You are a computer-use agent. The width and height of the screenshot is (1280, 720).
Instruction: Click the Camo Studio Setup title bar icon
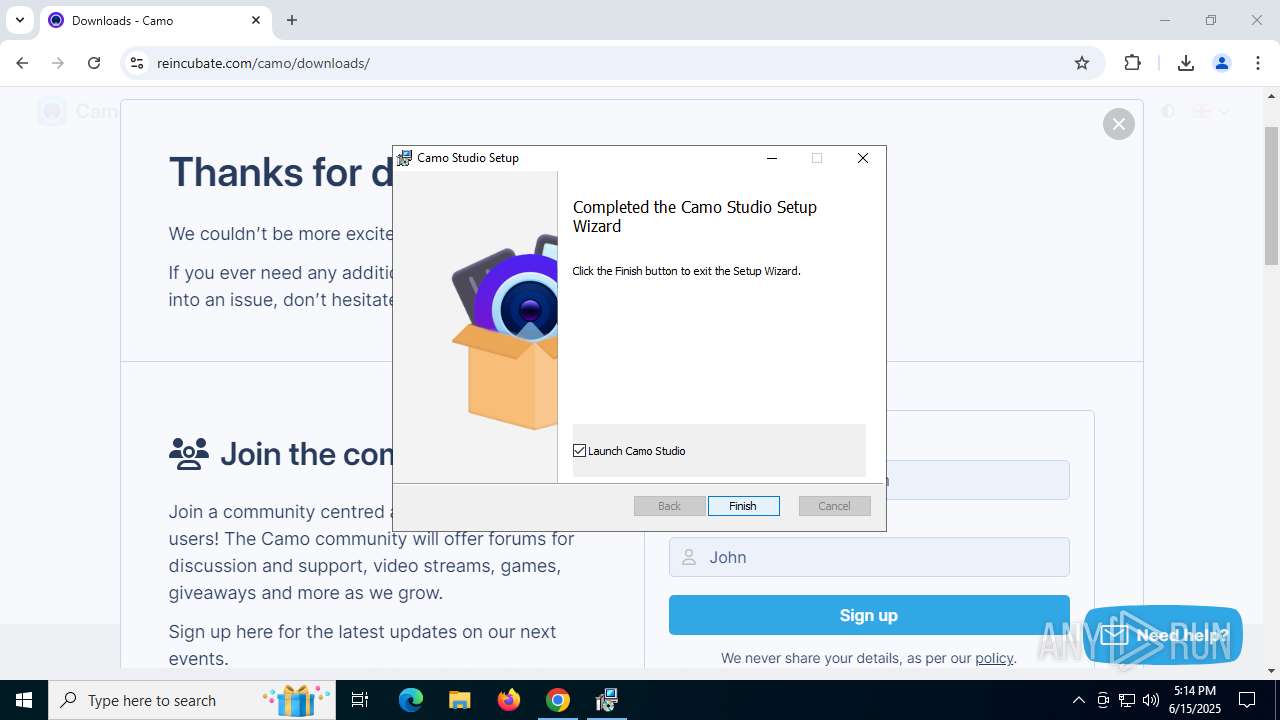(405, 158)
